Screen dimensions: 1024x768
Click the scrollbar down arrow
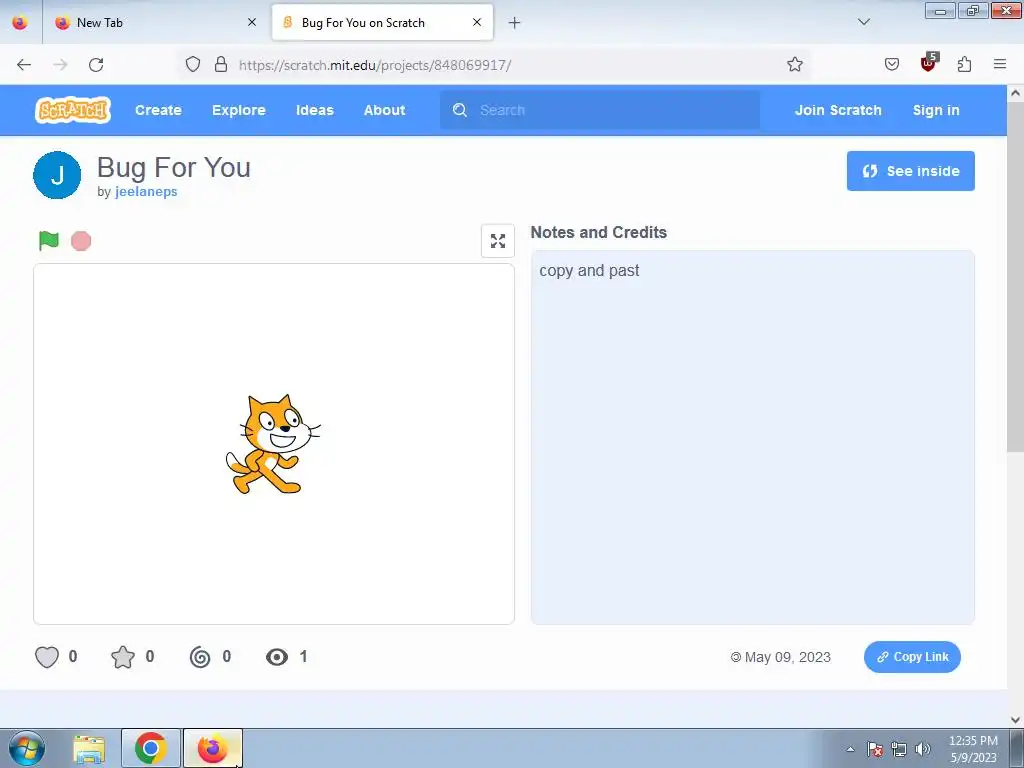pos(1015,720)
